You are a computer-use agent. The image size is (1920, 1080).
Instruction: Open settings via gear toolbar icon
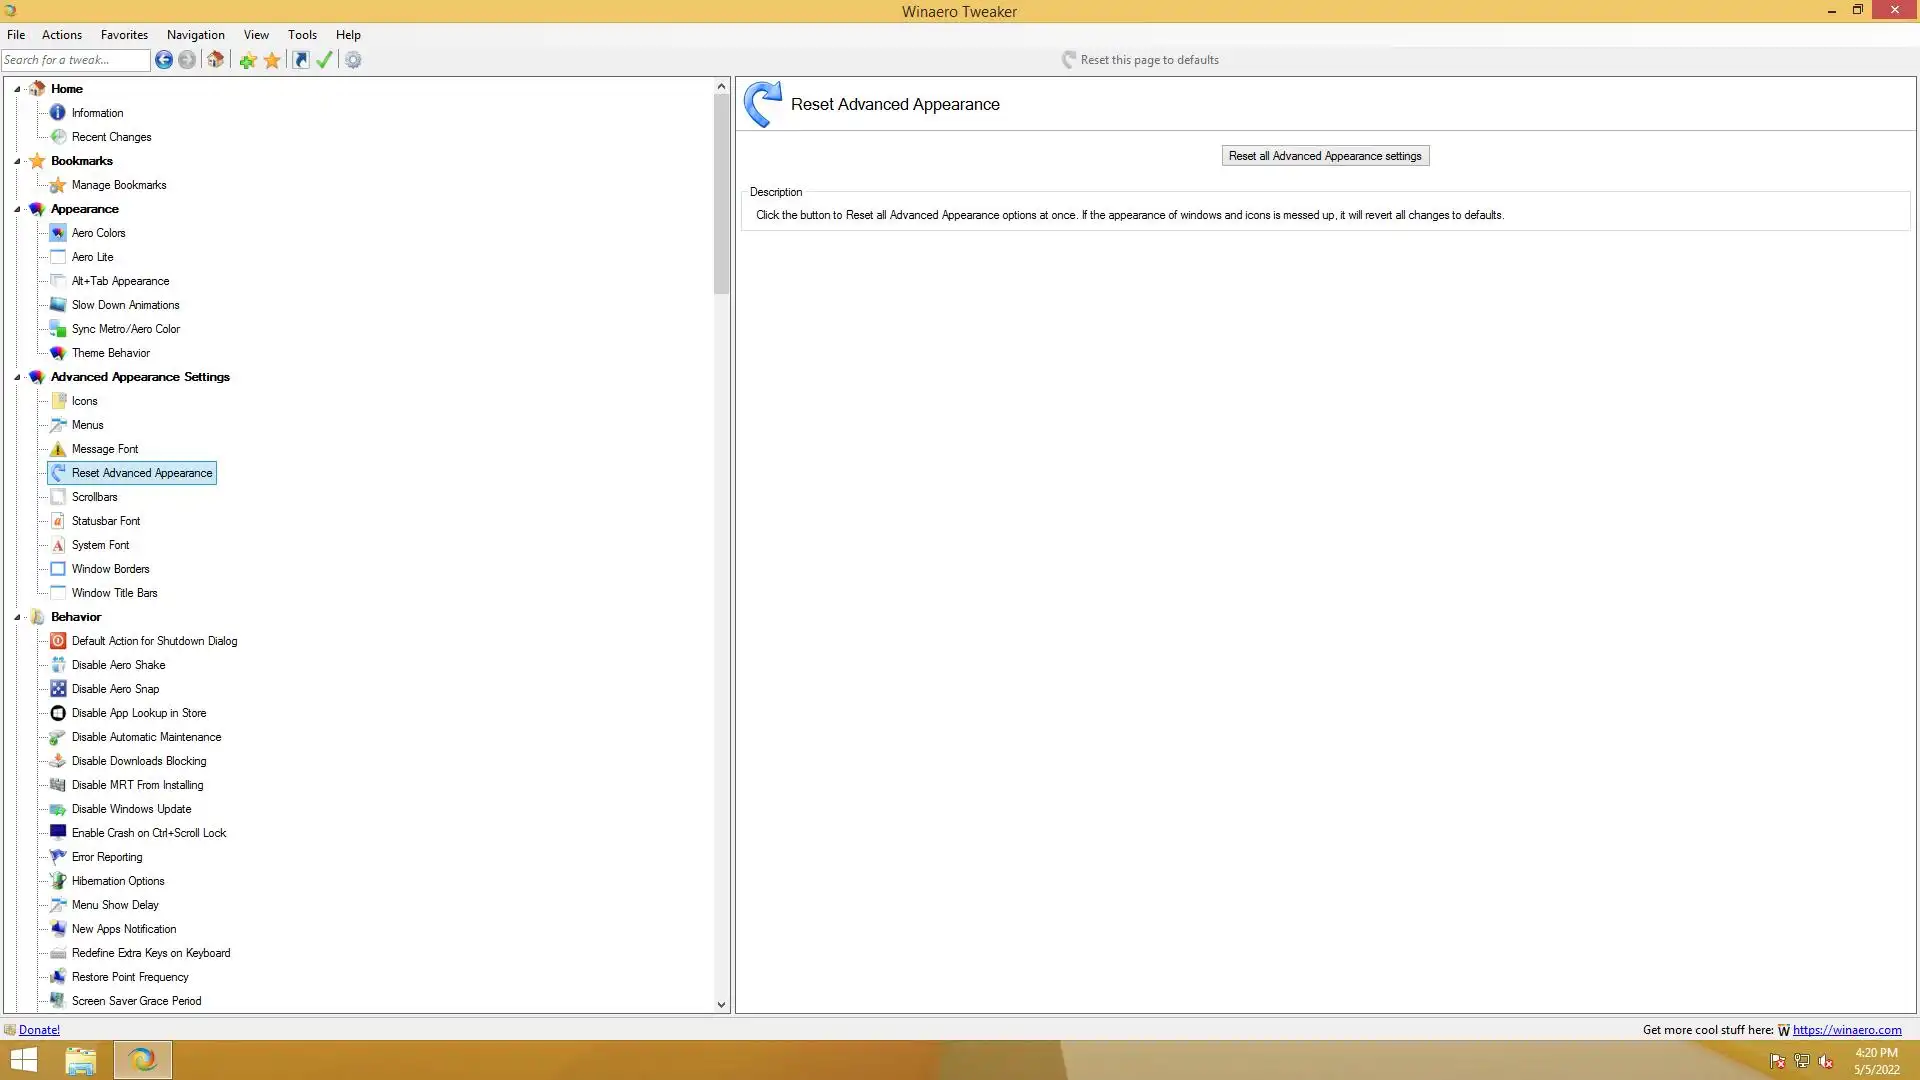(x=353, y=60)
